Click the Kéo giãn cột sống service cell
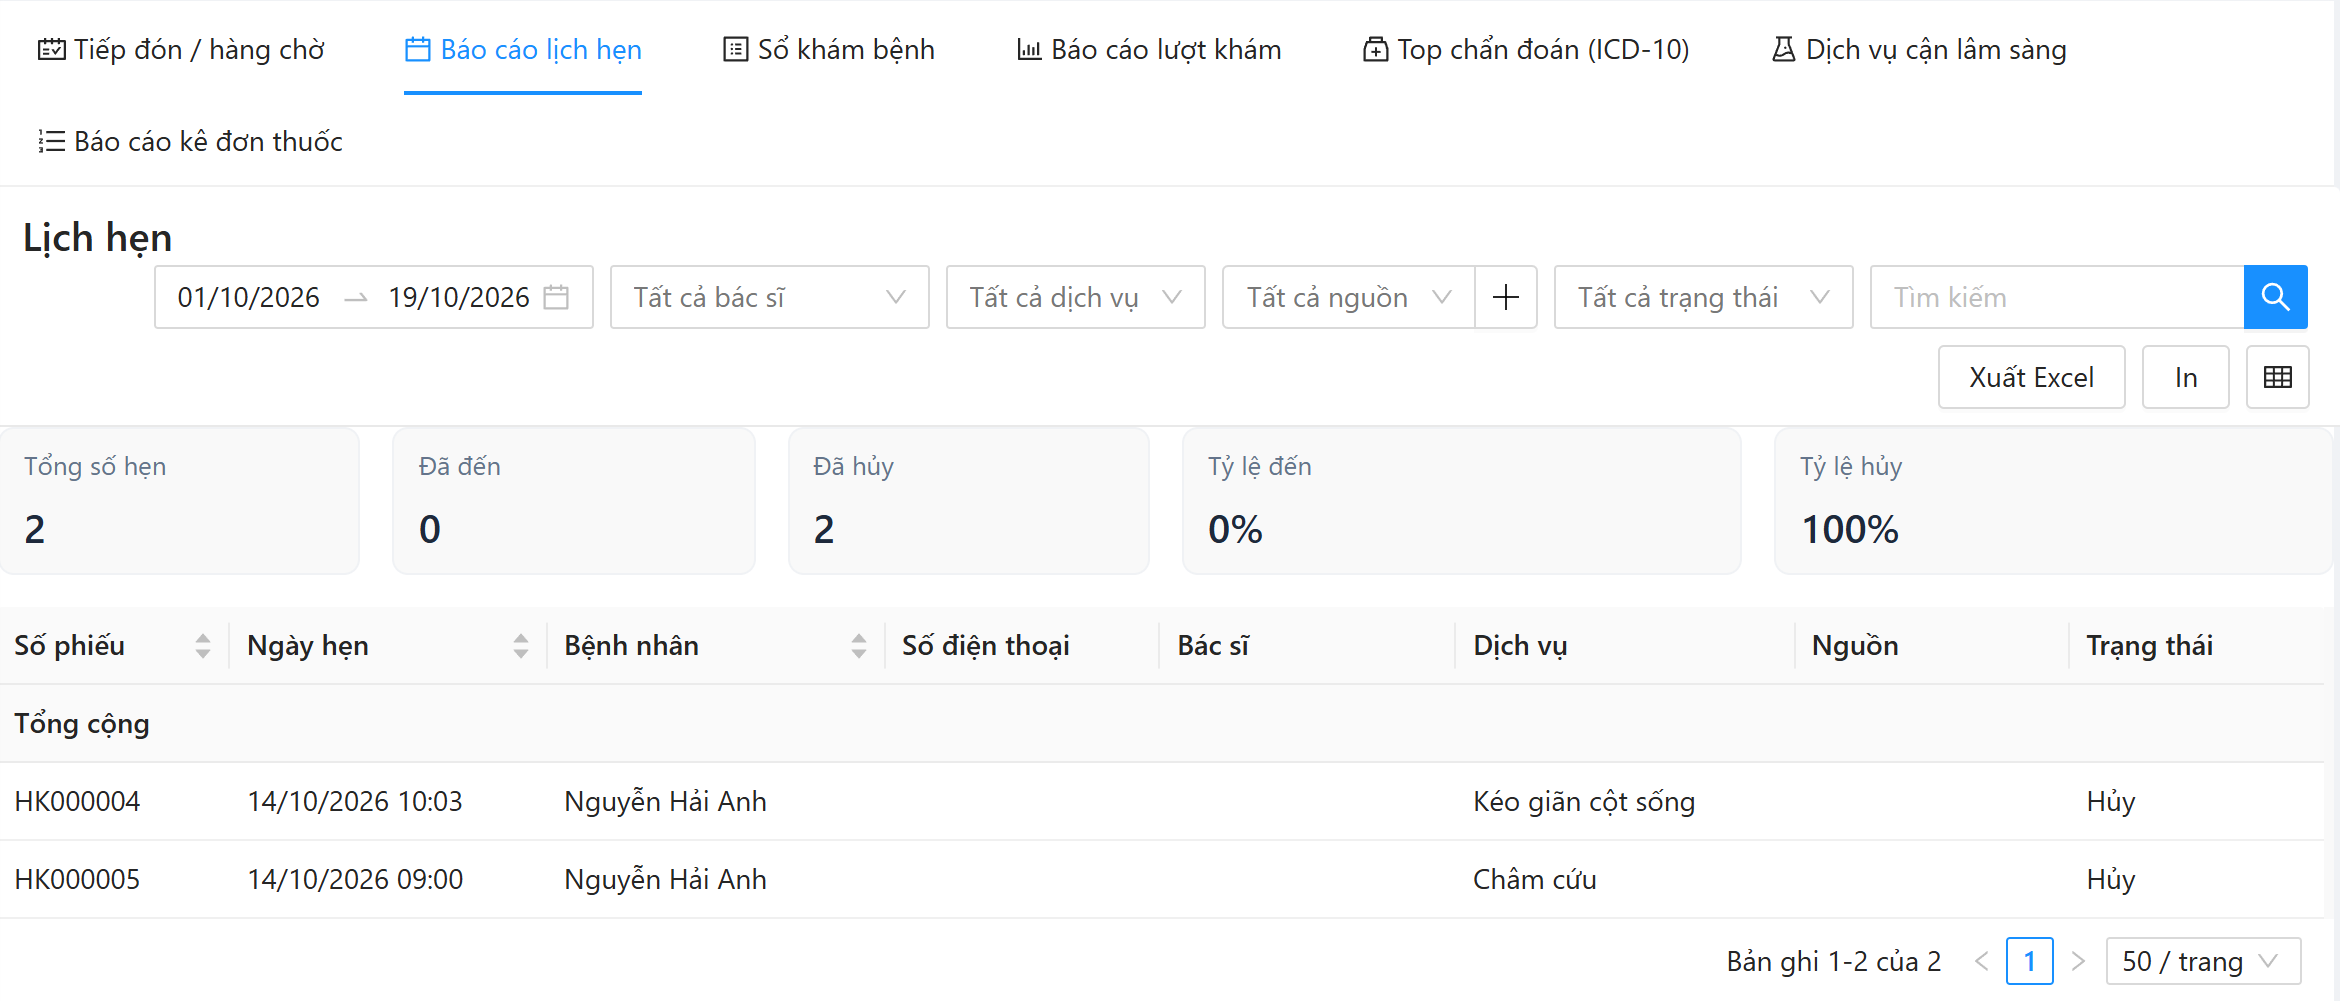Viewport: 2340px width, 1001px height. tap(1584, 801)
